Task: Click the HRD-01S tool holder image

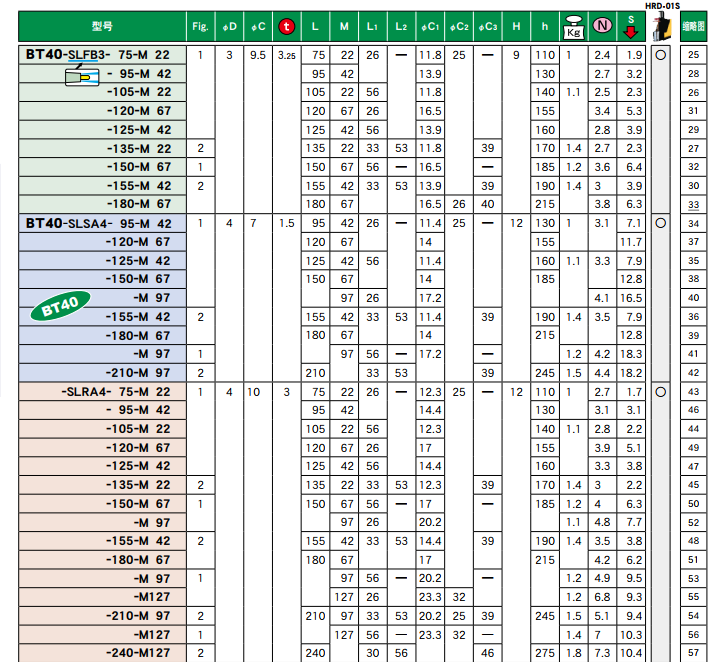Action: (x=661, y=27)
